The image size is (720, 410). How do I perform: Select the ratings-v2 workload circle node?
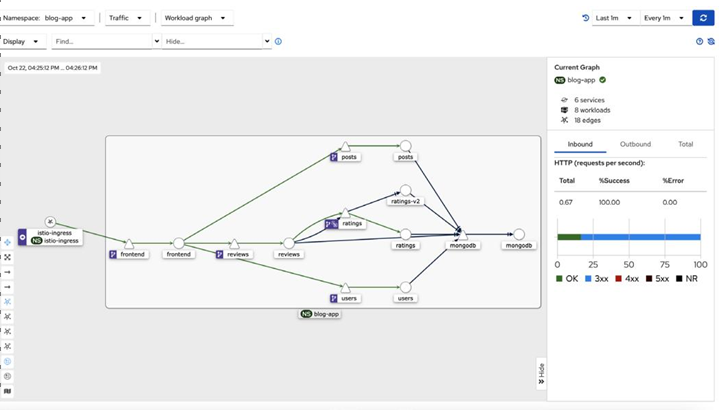coord(405,190)
